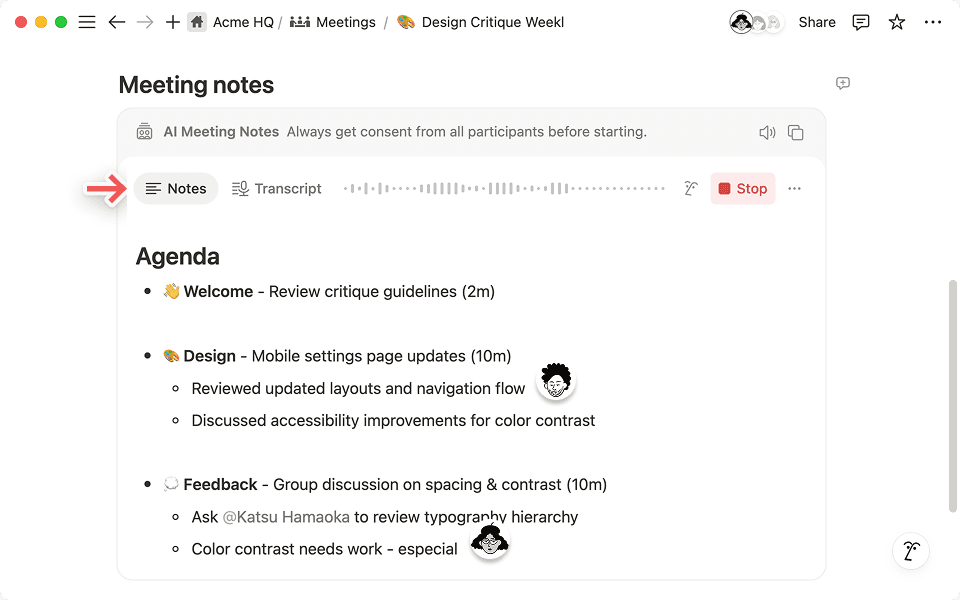Screen dimensions: 960x600
Task: Open the AI assistant icon in bottom-right corner
Action: click(910, 551)
